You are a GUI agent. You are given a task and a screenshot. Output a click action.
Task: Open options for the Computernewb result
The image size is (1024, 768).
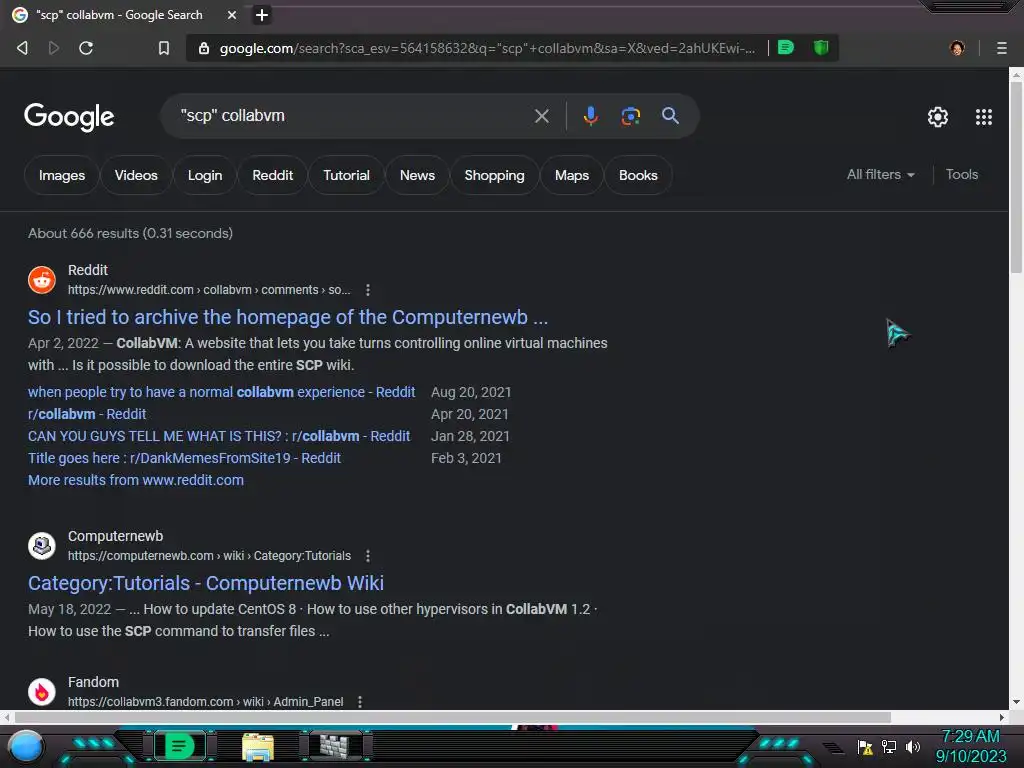click(368, 556)
